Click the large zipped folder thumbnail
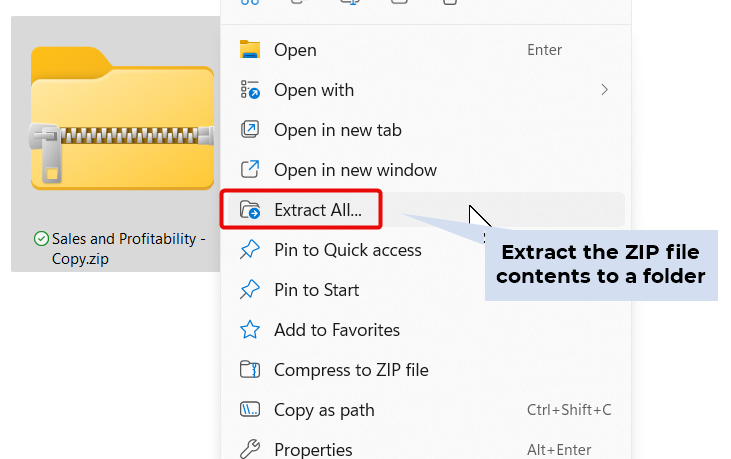 [x=122, y=118]
